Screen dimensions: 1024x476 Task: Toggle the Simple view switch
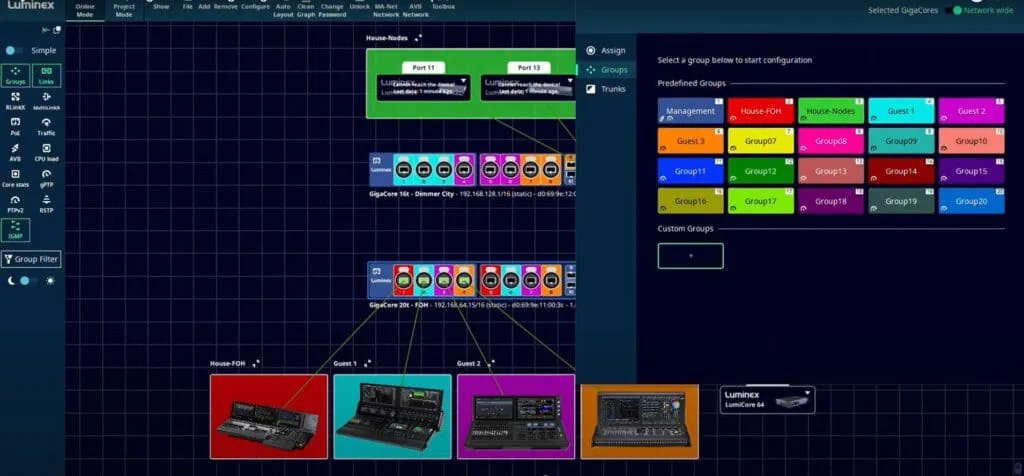pos(14,50)
